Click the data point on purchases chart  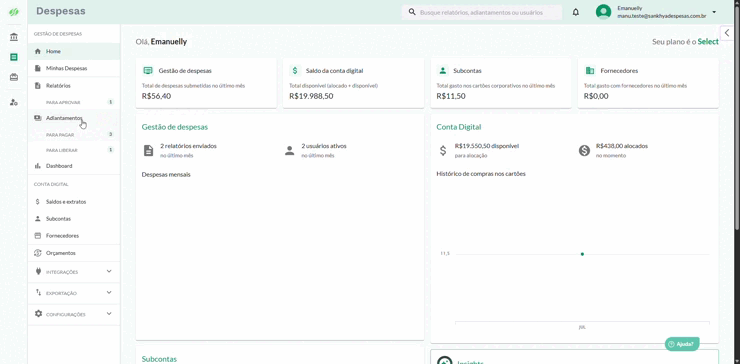582,254
